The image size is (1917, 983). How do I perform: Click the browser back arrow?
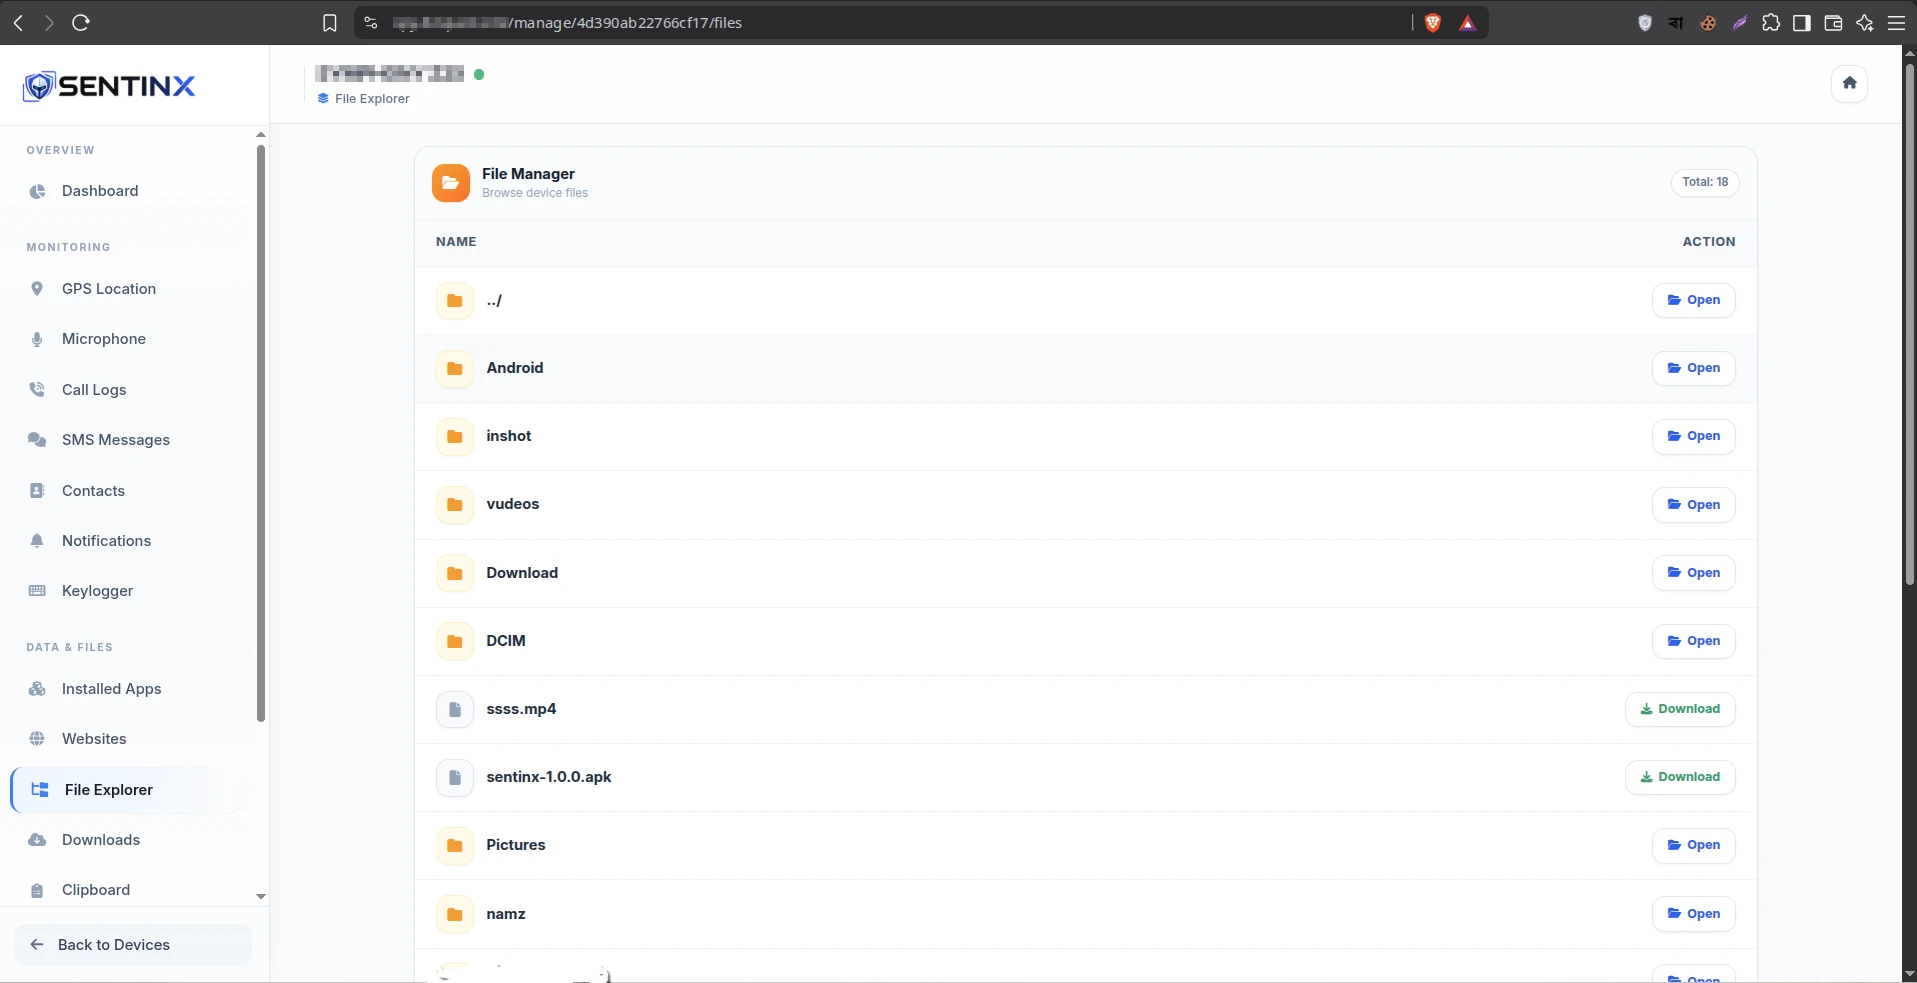18,22
